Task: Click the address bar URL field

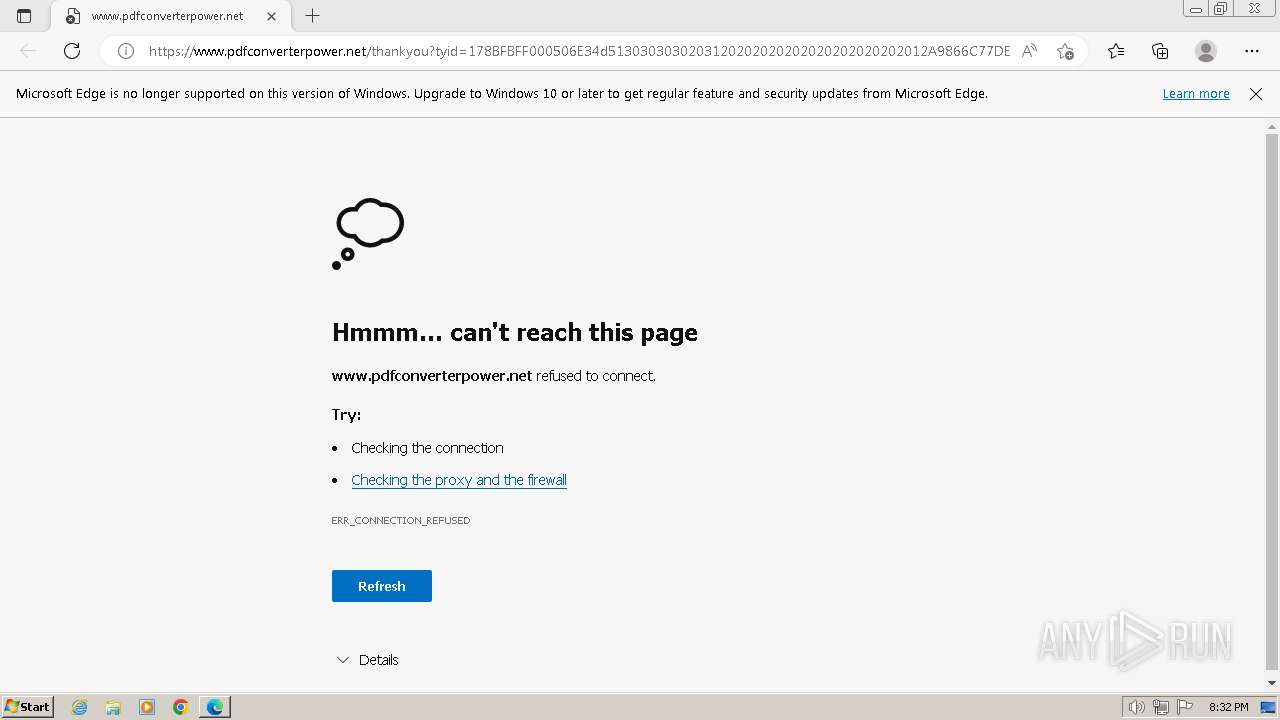Action: [579, 51]
